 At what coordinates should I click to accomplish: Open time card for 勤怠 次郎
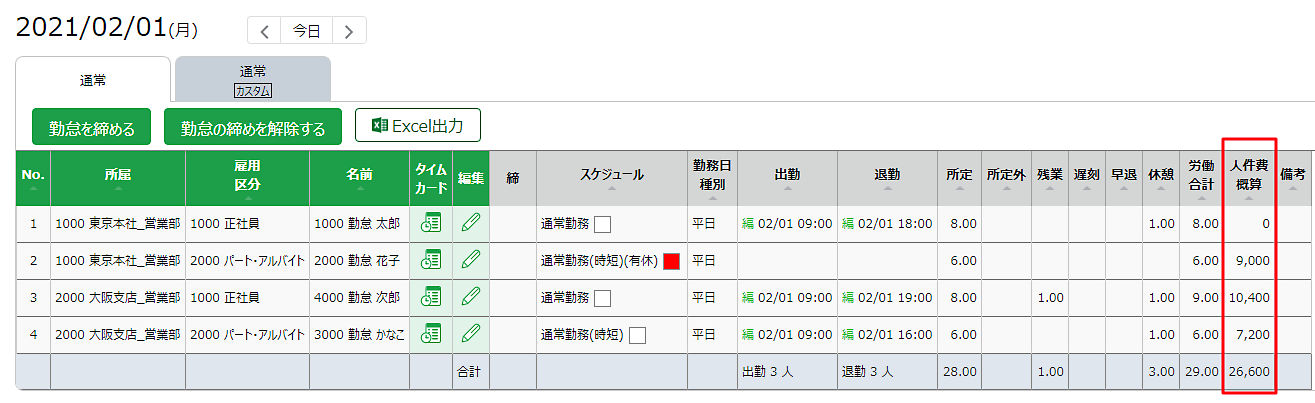pyautogui.click(x=431, y=297)
